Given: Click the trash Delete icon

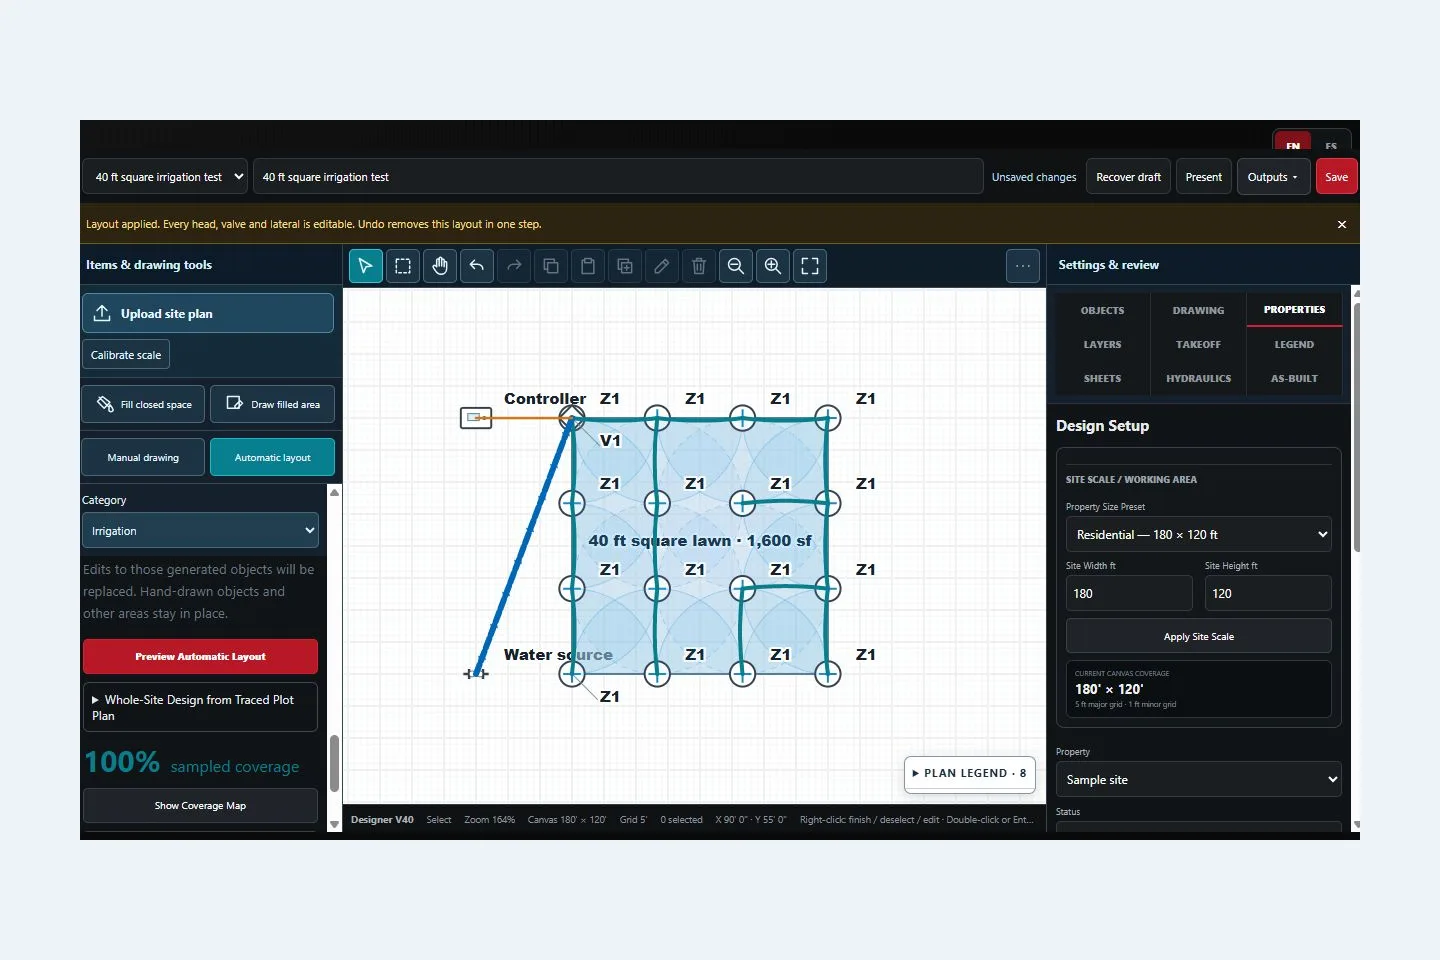Looking at the screenshot, I should 699,266.
